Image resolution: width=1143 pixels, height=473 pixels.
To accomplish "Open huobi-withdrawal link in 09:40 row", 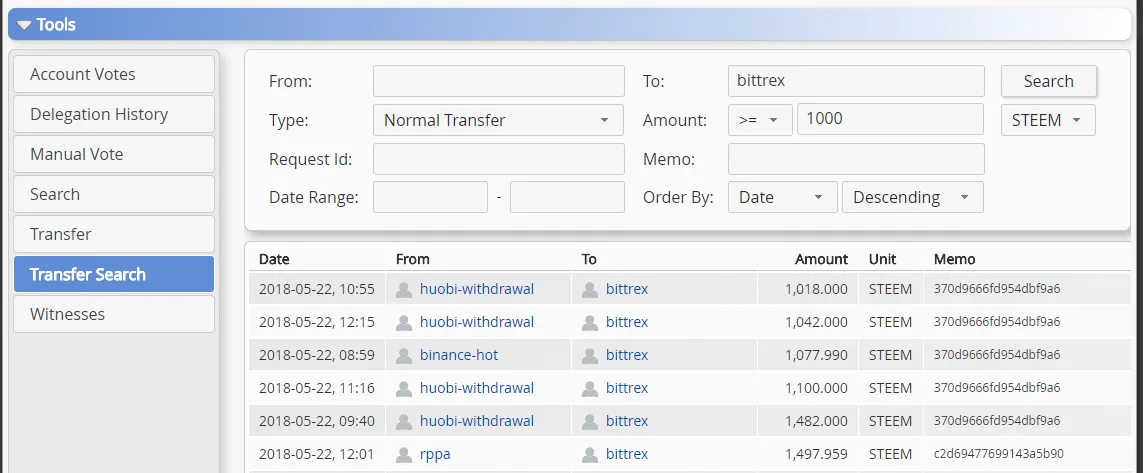I will pos(477,421).
